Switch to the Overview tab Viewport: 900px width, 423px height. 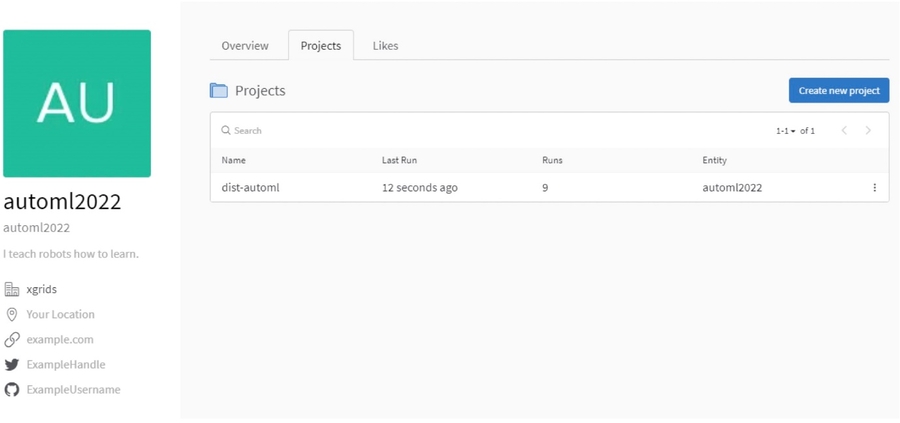(245, 46)
